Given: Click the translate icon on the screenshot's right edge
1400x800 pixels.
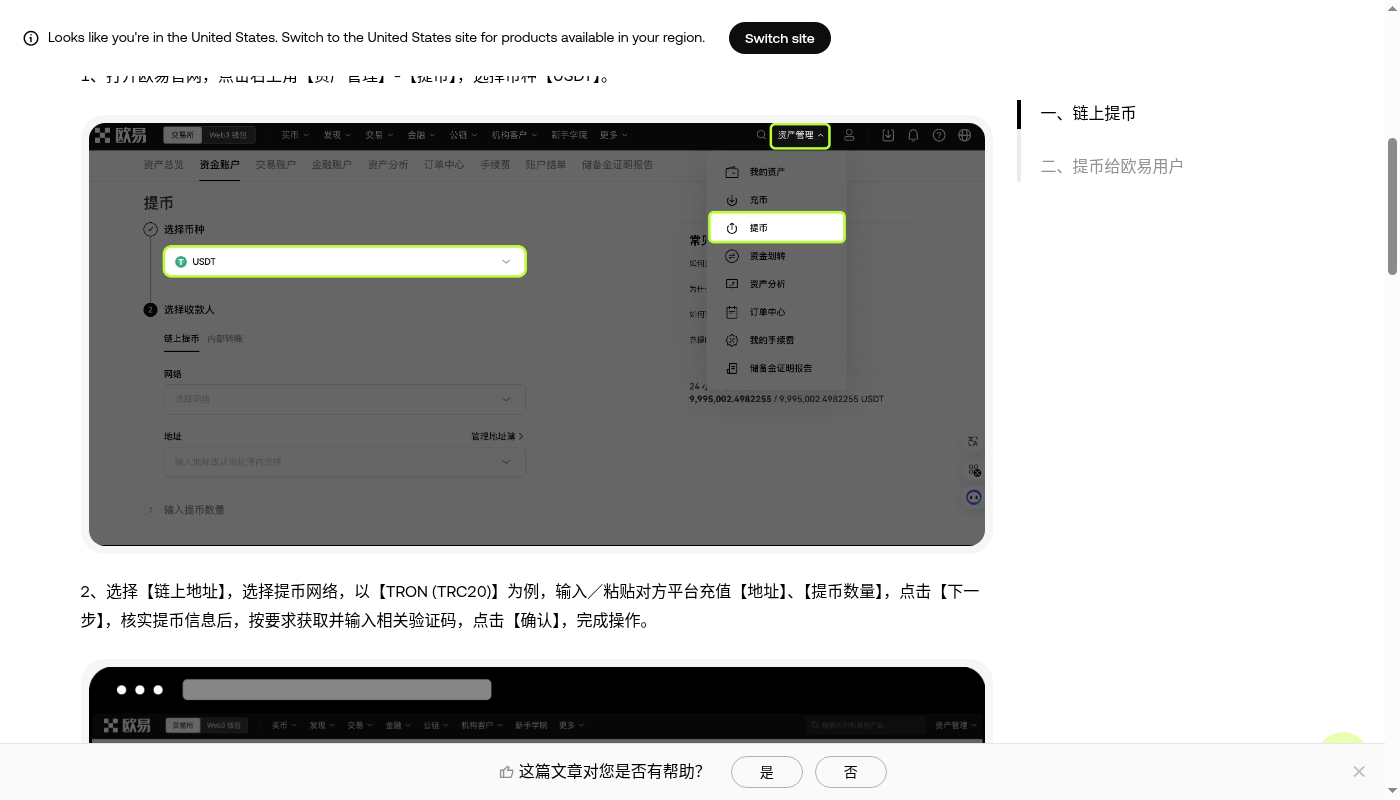Looking at the screenshot, I should point(973,441).
